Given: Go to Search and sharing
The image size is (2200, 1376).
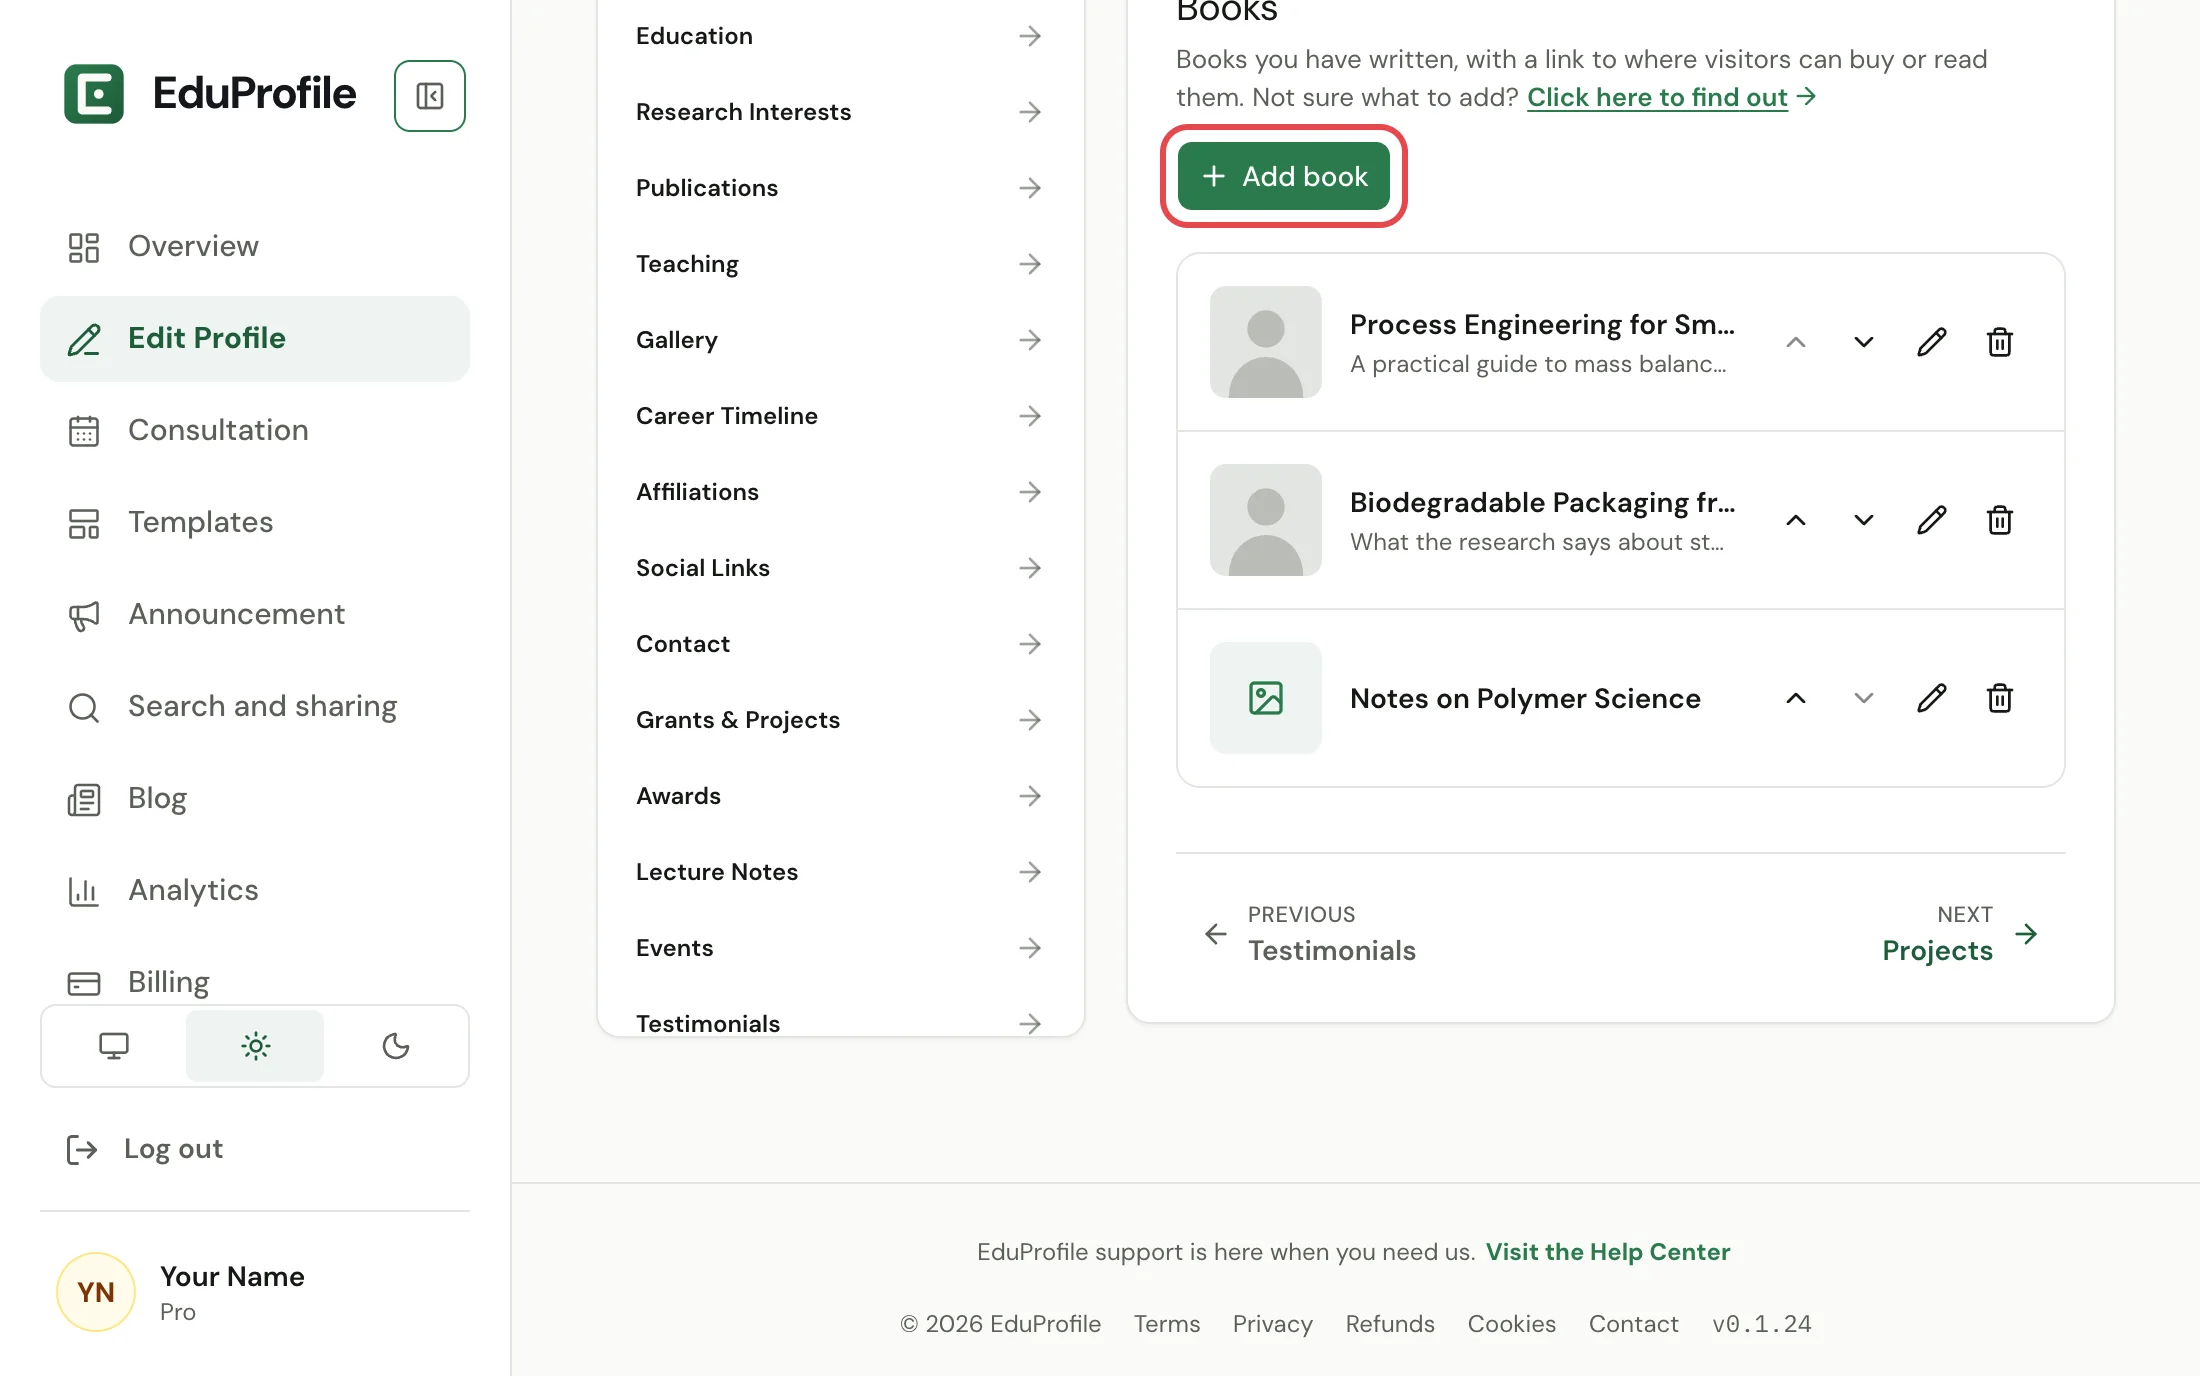Looking at the screenshot, I should pyautogui.click(x=255, y=706).
